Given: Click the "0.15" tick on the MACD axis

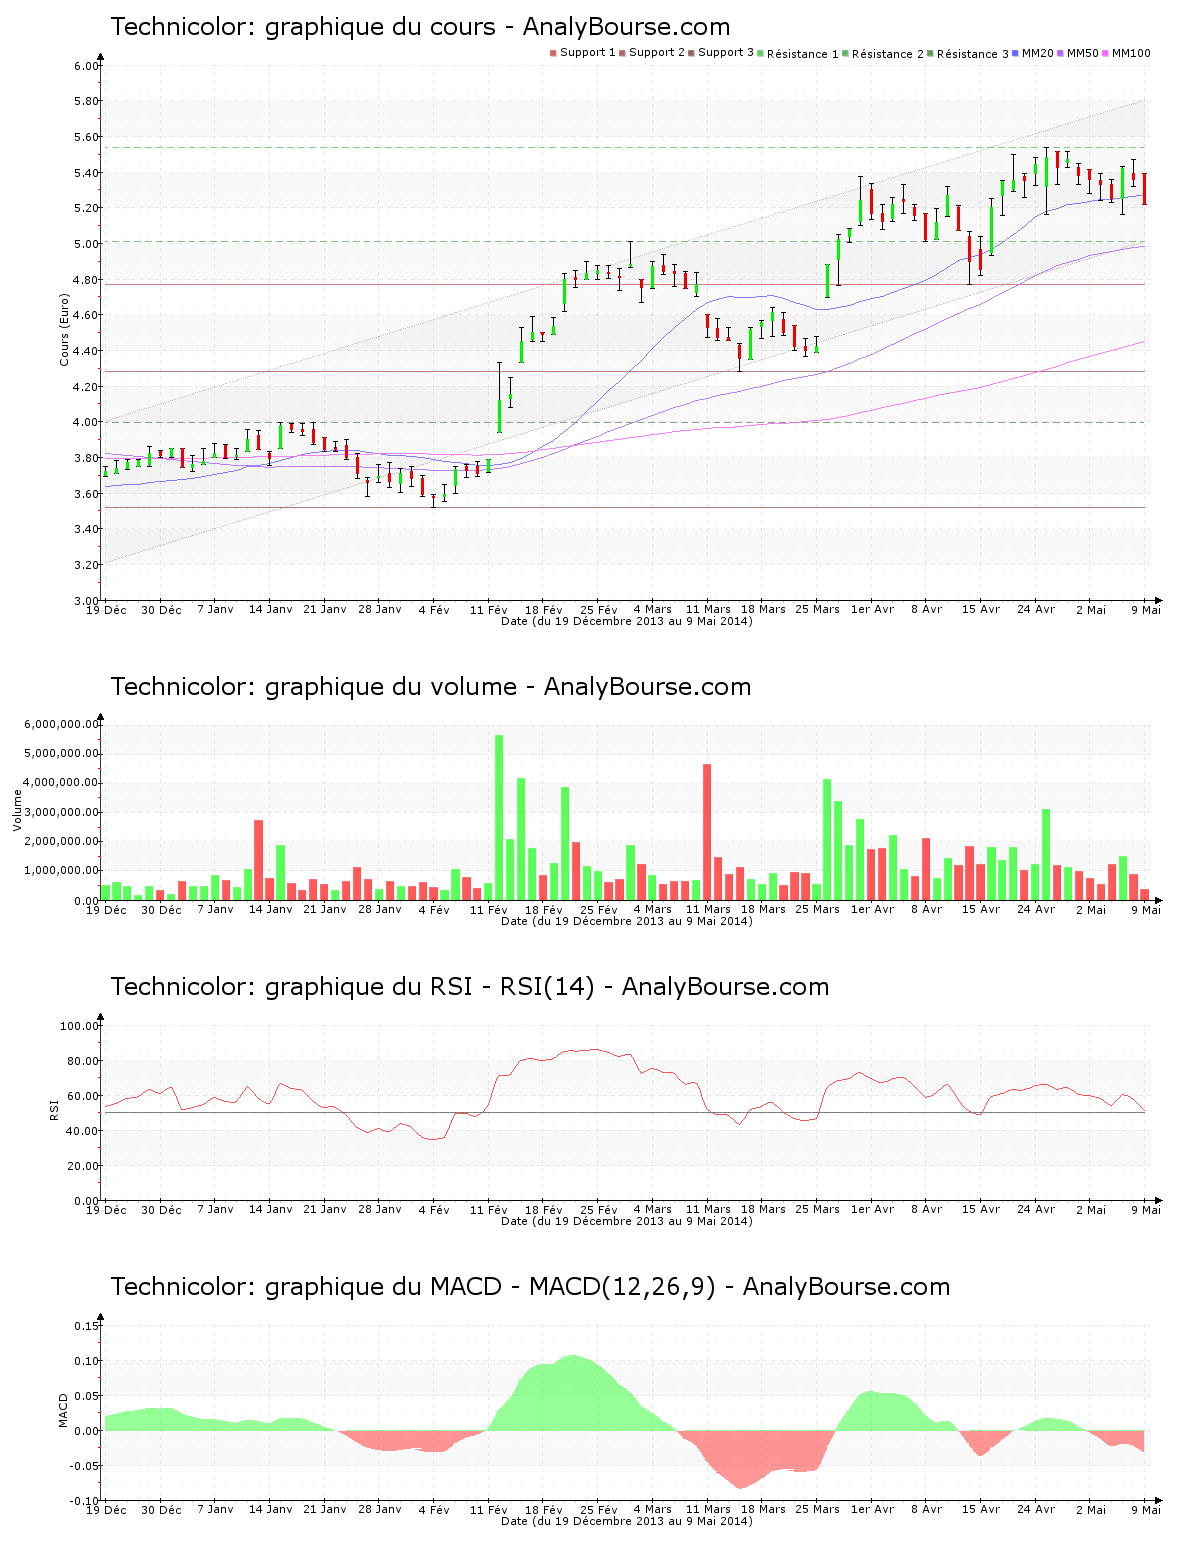Looking at the screenshot, I should (x=87, y=1326).
